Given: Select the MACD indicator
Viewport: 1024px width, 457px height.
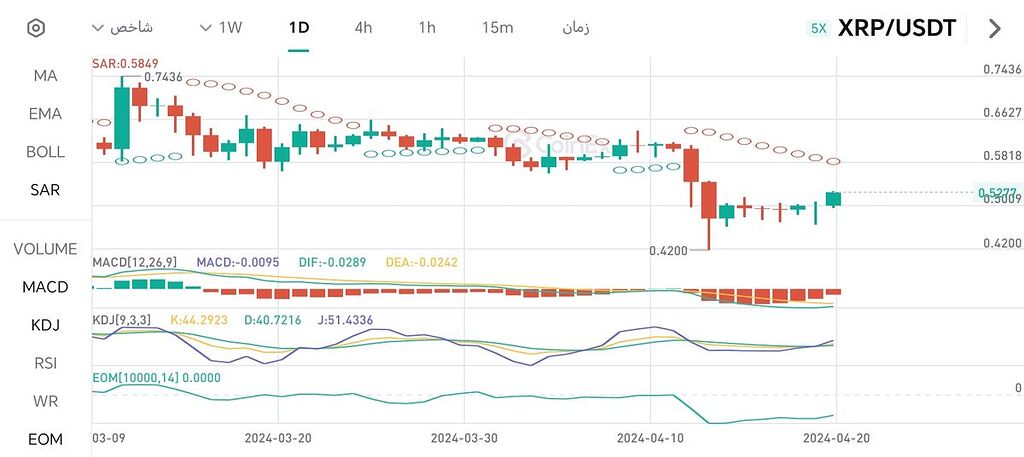Looking at the screenshot, I should (45, 287).
